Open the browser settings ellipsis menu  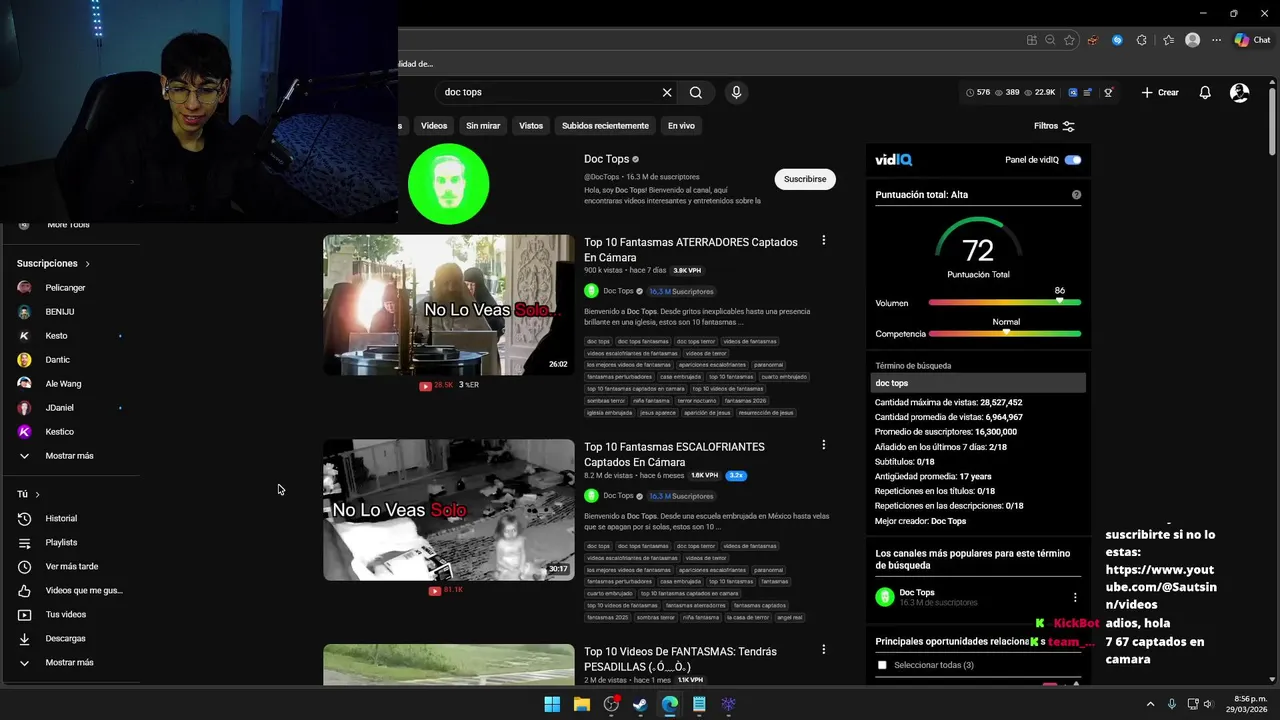pyautogui.click(x=1217, y=40)
